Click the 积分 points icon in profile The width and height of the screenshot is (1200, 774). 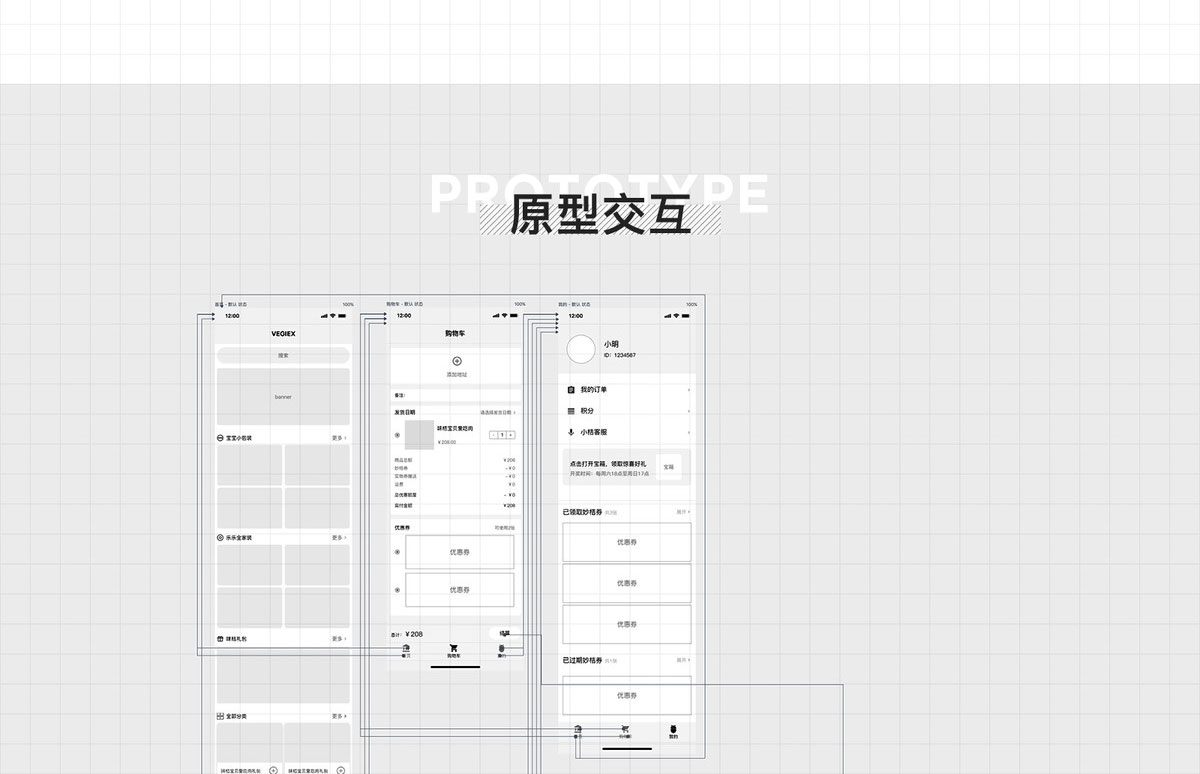point(571,410)
